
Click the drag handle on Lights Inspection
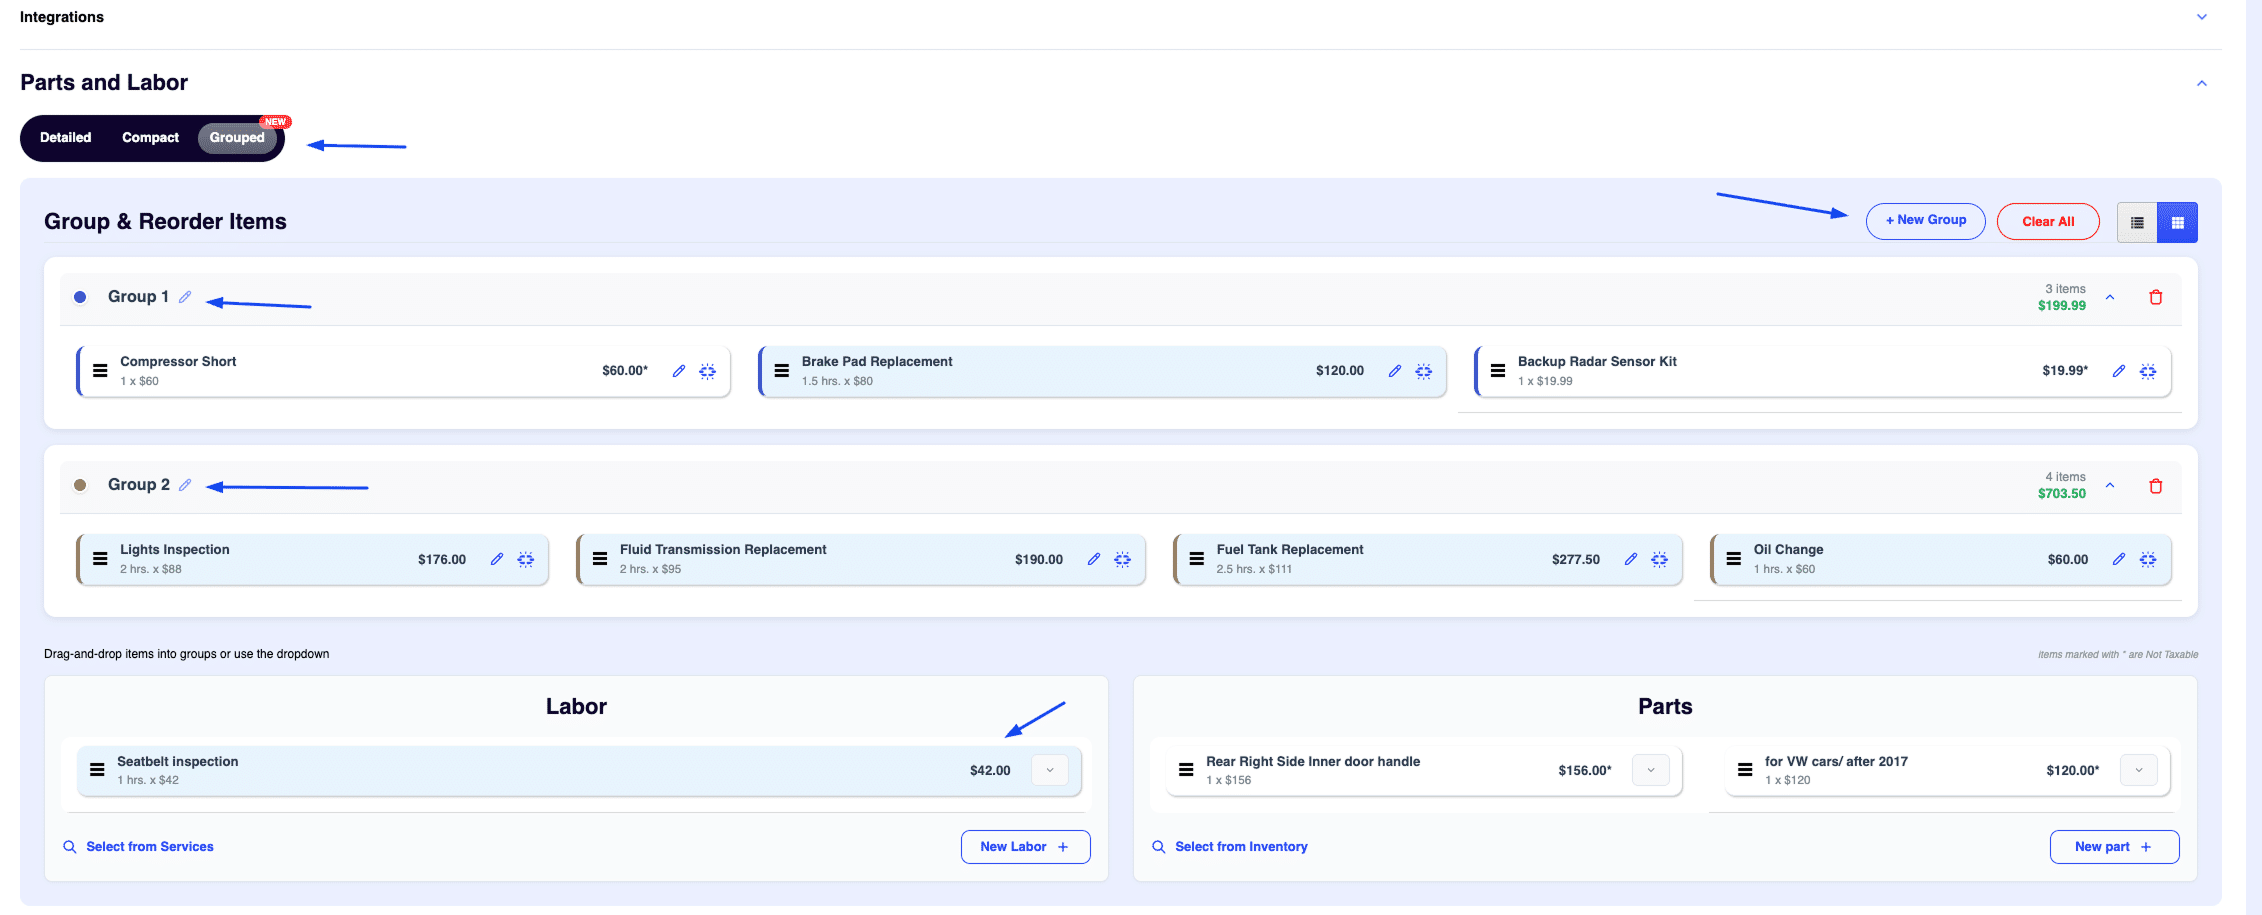coord(99,559)
